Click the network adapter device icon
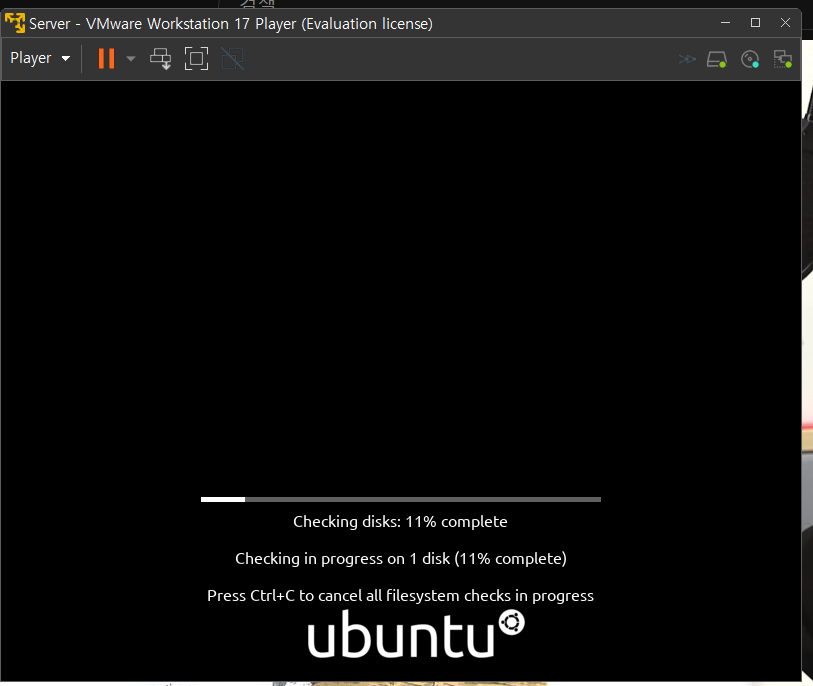The image size is (813, 686). pos(782,59)
